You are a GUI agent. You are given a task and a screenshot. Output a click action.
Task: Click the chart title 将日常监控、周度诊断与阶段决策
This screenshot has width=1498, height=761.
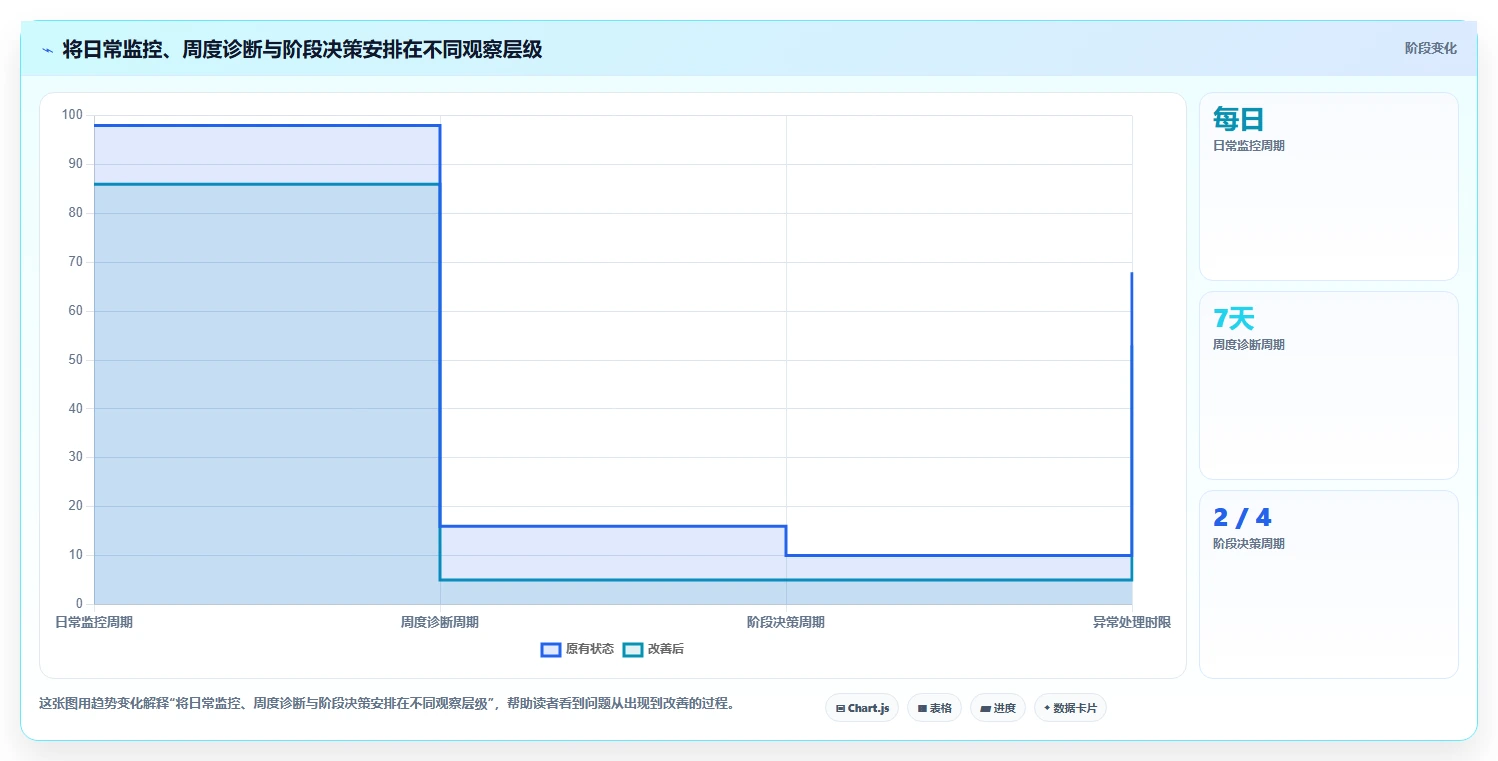(x=302, y=49)
